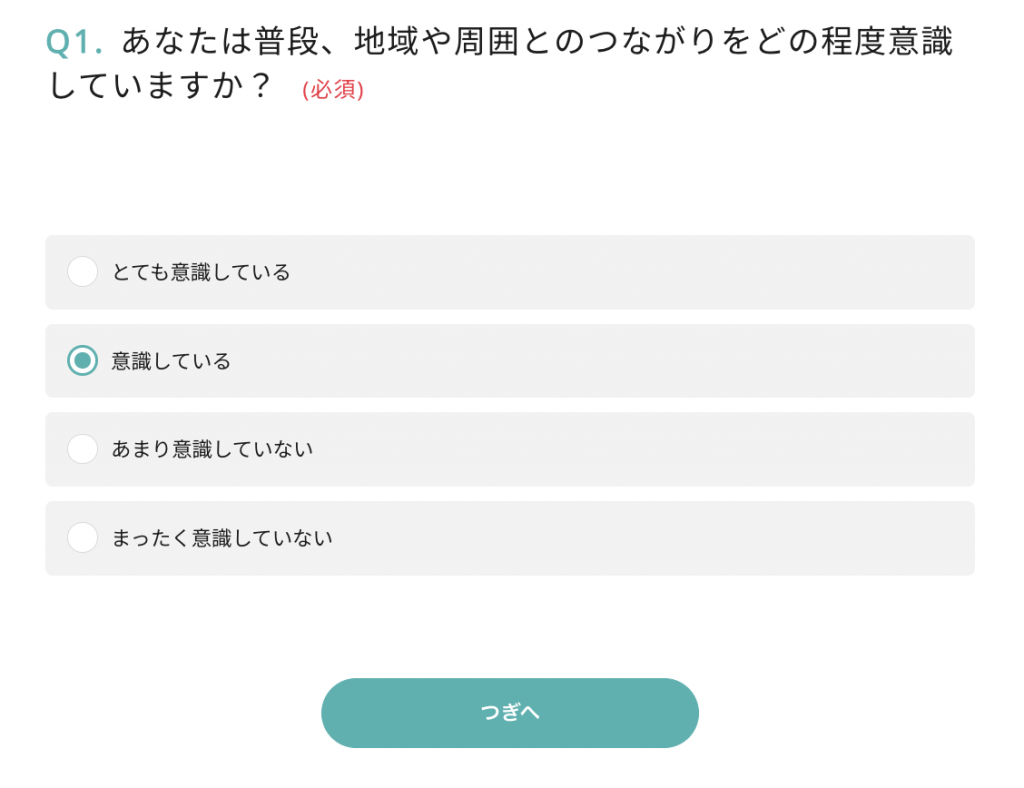This screenshot has width=1024, height=788.
Task: Click empty space between question and options
Action: click(x=510, y=172)
